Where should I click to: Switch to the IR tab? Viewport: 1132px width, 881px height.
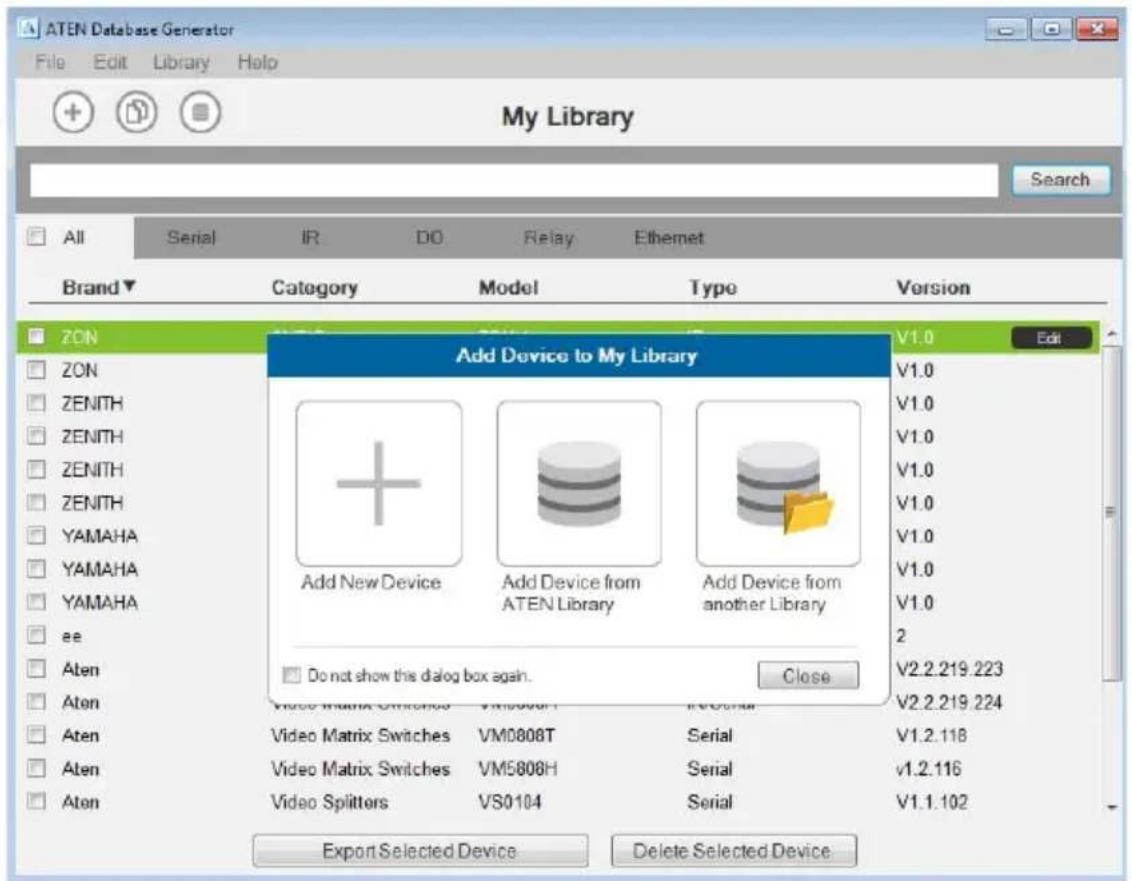pyautogui.click(x=310, y=238)
